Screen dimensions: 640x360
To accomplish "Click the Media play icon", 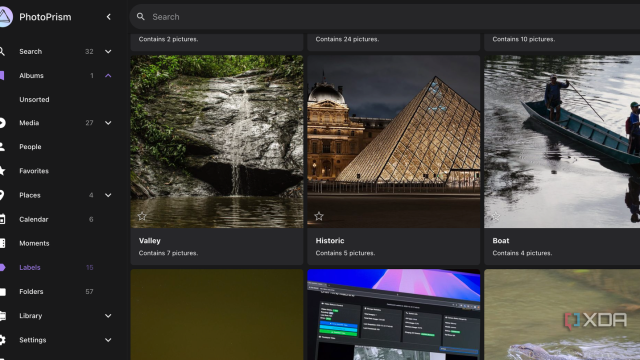I will pos(2,123).
